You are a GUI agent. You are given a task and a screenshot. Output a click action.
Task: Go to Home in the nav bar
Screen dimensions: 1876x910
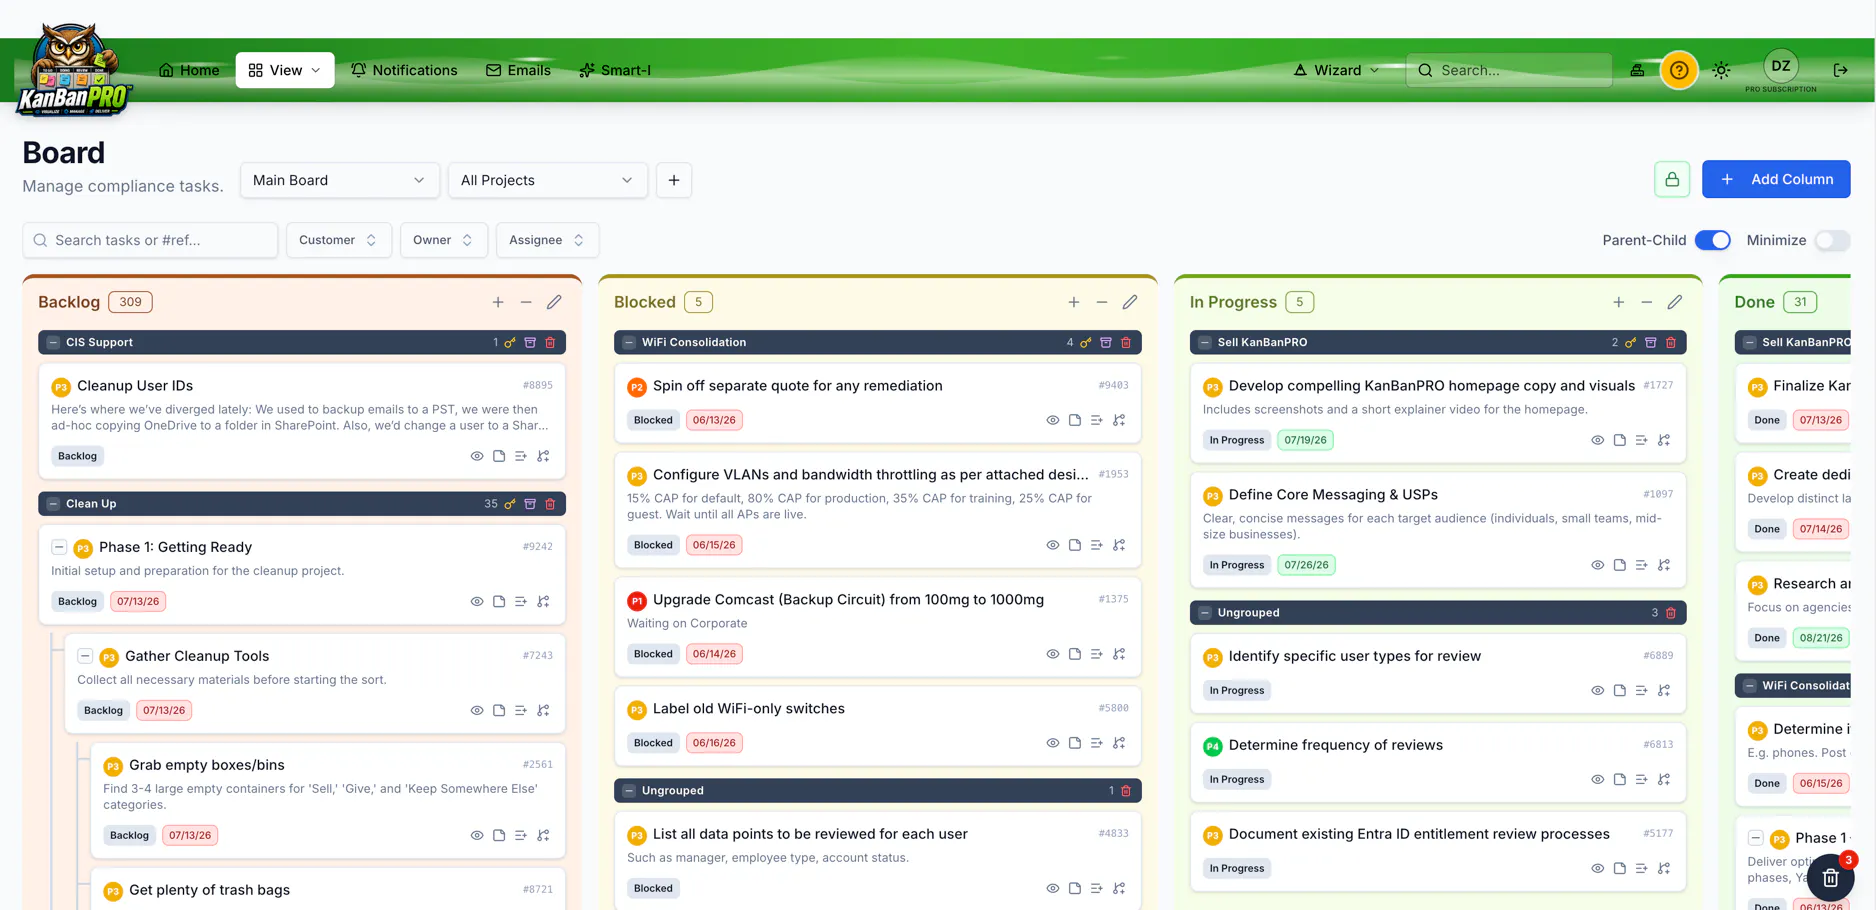[x=189, y=70]
